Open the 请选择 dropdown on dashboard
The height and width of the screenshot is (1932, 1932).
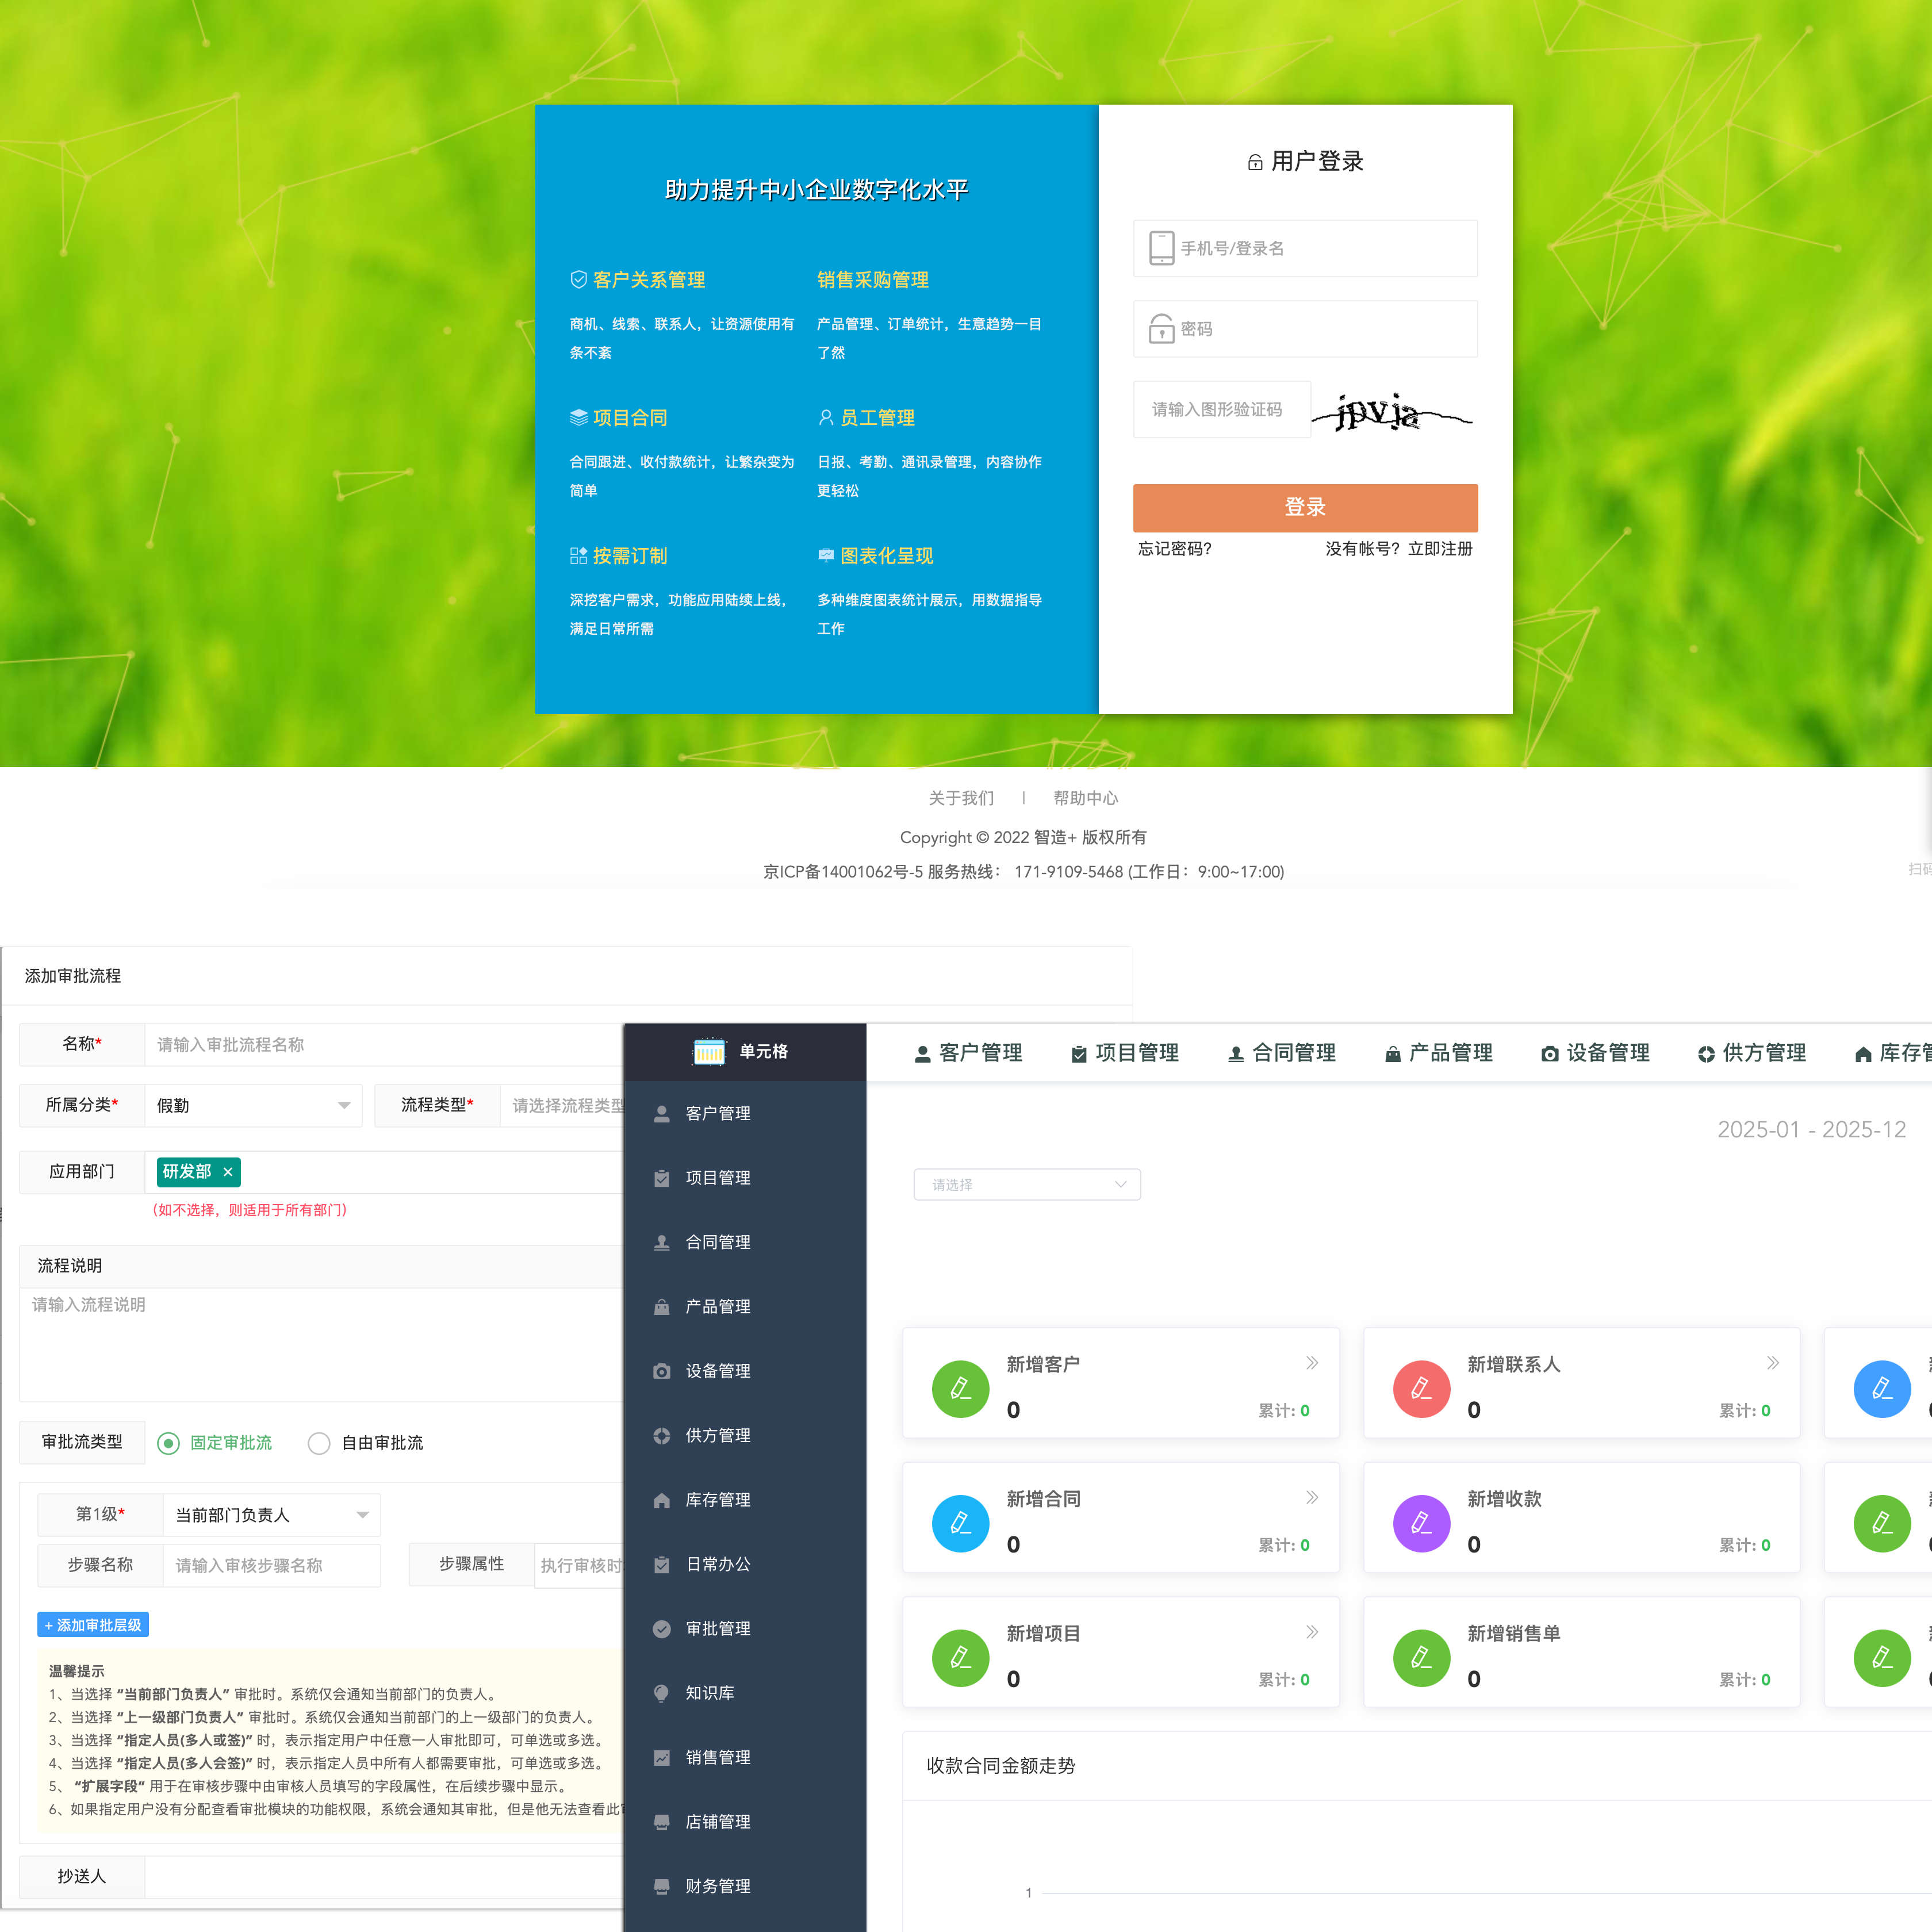click(1026, 1184)
